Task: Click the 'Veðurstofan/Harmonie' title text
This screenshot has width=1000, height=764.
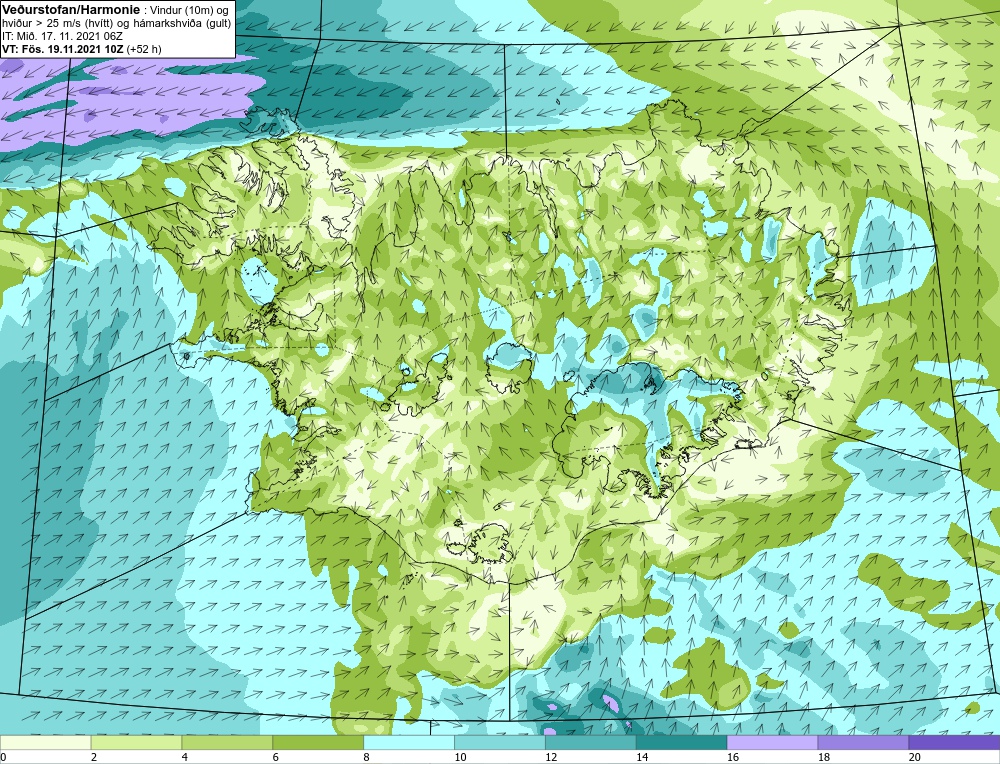Action: pyautogui.click(x=69, y=10)
